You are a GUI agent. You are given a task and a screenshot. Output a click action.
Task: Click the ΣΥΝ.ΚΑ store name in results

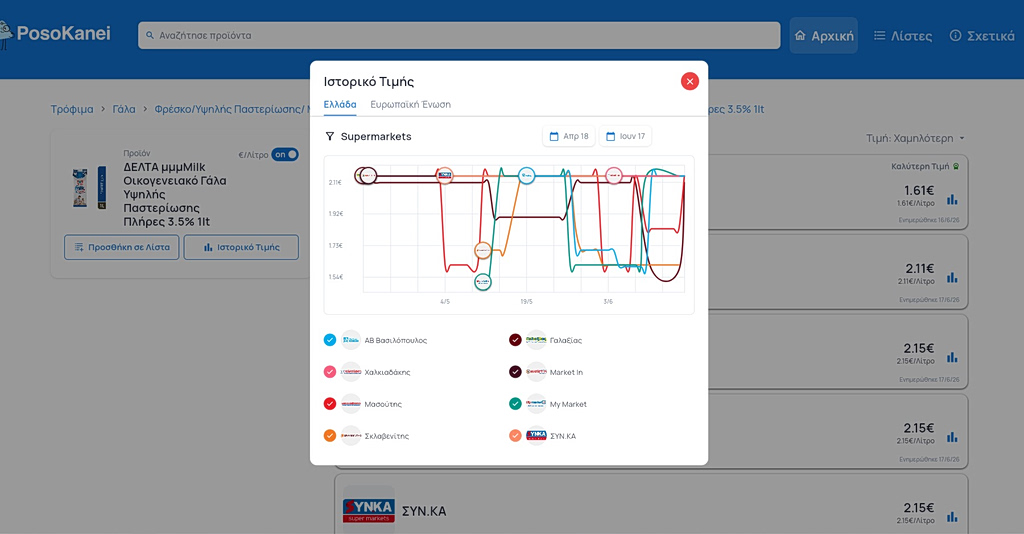click(x=424, y=511)
